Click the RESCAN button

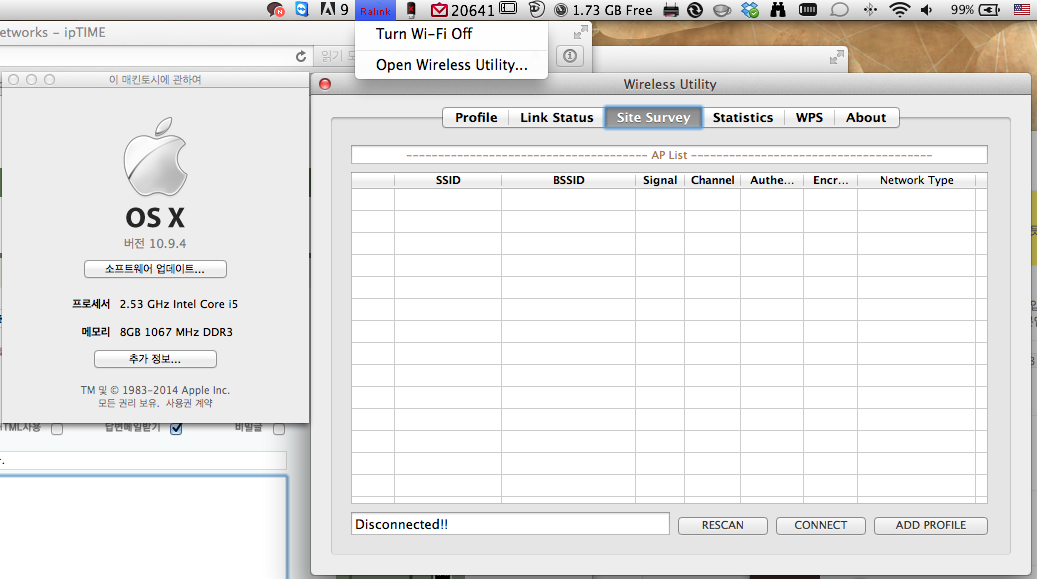(723, 525)
